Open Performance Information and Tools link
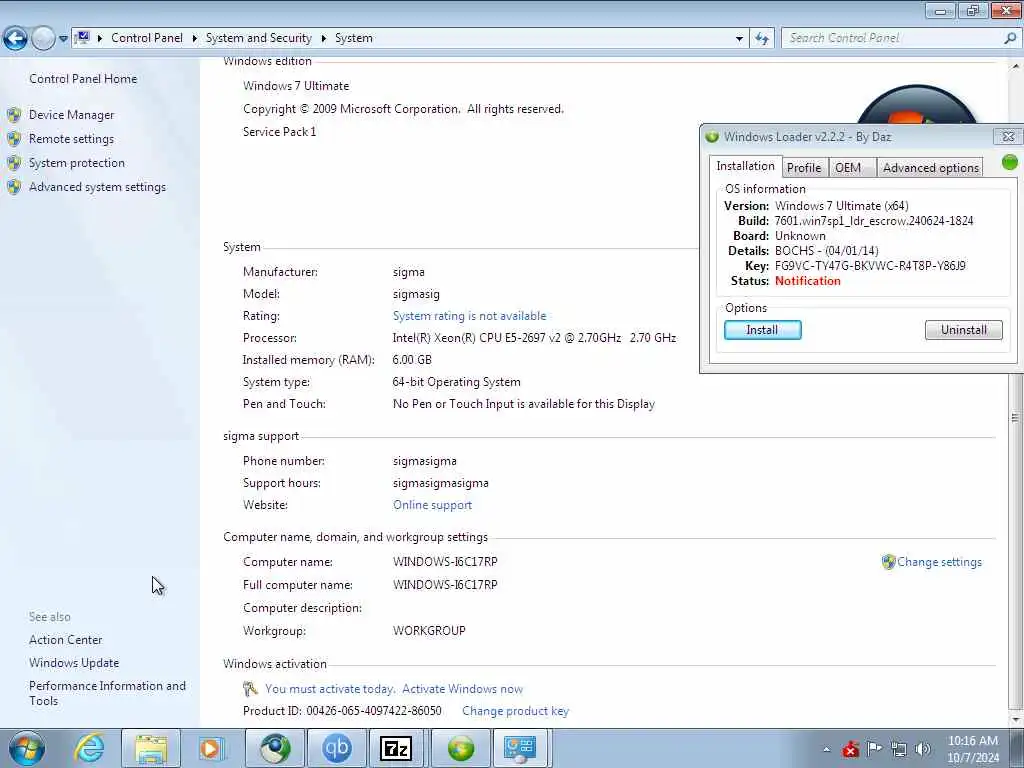Viewport: 1024px width, 768px height. pyautogui.click(x=107, y=693)
